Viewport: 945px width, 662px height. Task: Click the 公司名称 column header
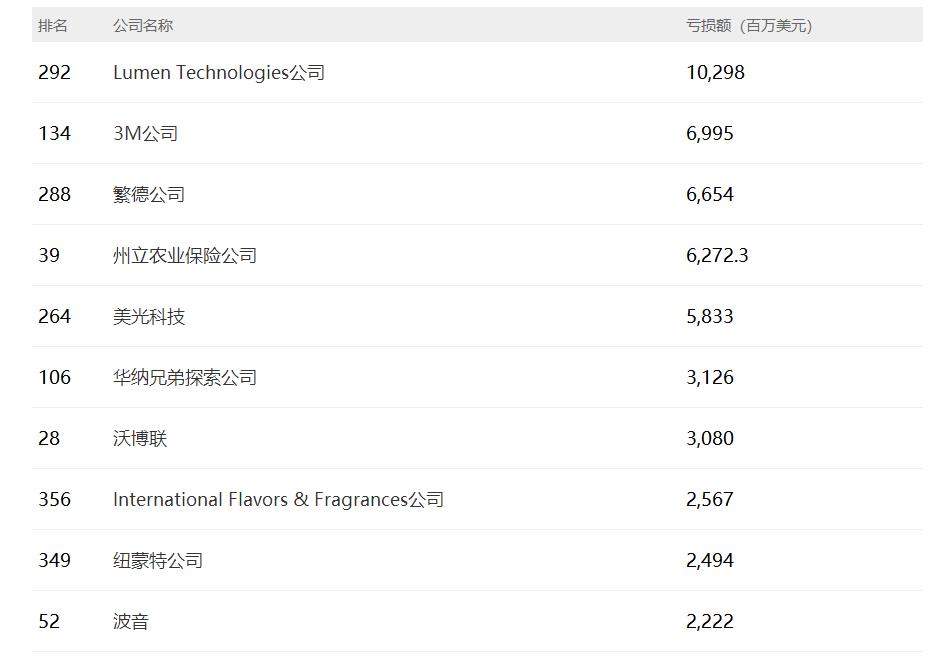pos(139,26)
